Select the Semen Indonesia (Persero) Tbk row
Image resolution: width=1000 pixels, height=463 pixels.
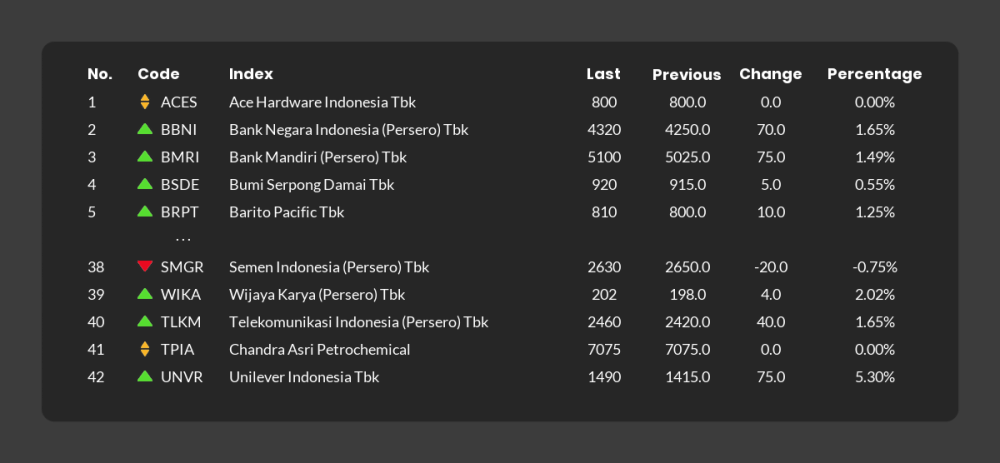tap(500, 267)
